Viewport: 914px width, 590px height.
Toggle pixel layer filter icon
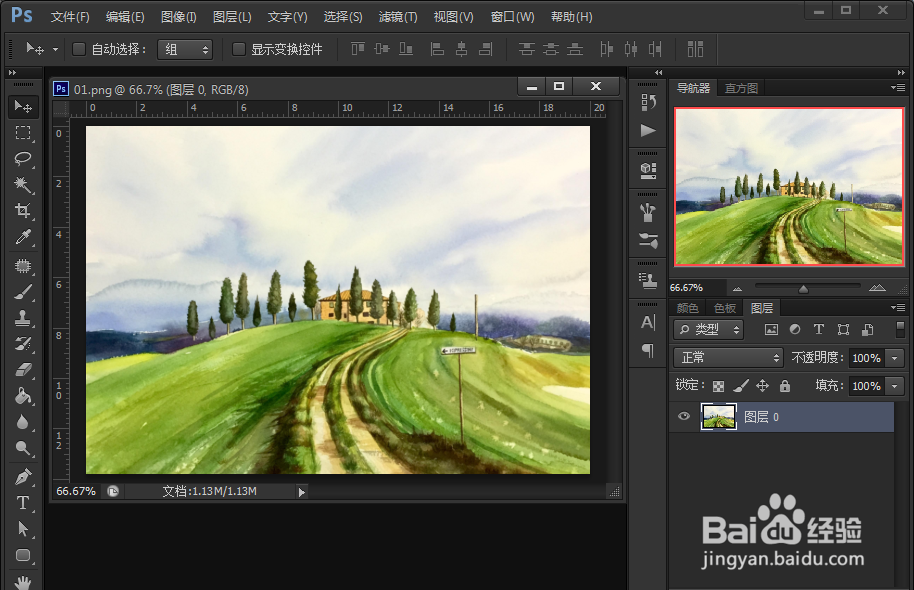point(771,329)
